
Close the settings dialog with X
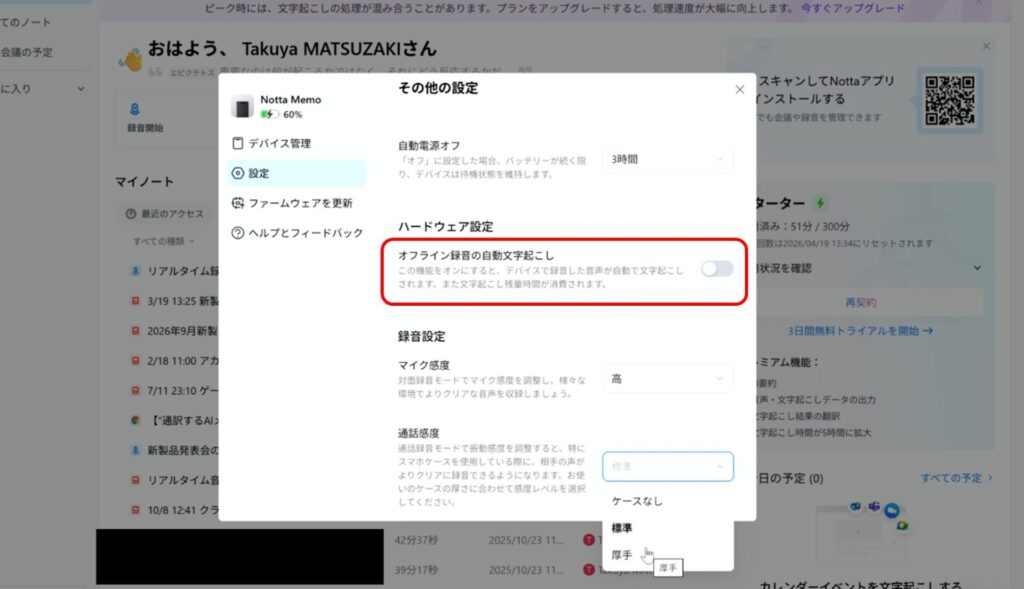tap(740, 89)
